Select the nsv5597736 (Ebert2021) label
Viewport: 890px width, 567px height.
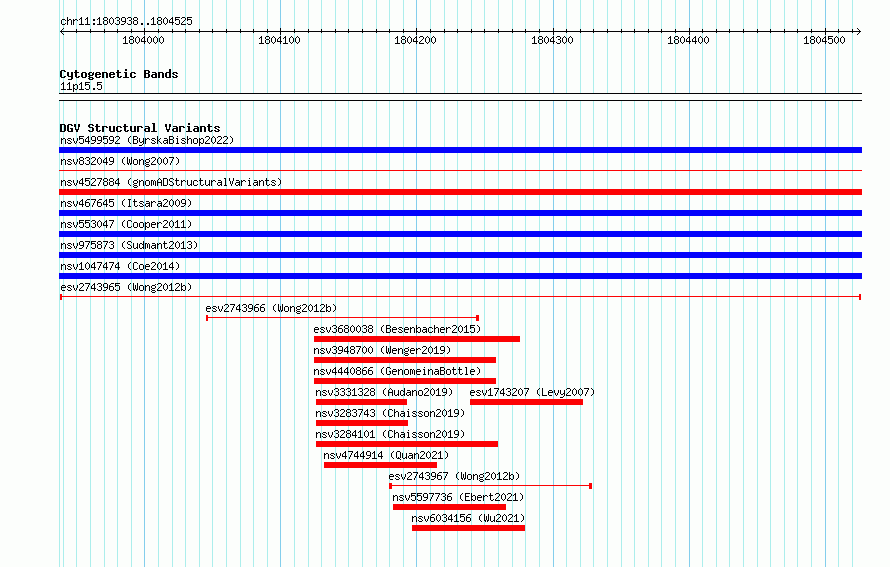[458, 497]
